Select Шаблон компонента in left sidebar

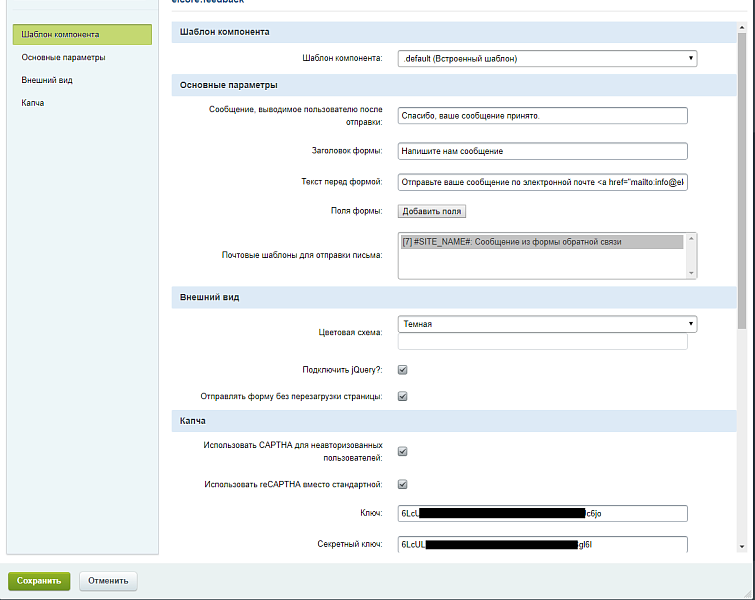click(82, 35)
